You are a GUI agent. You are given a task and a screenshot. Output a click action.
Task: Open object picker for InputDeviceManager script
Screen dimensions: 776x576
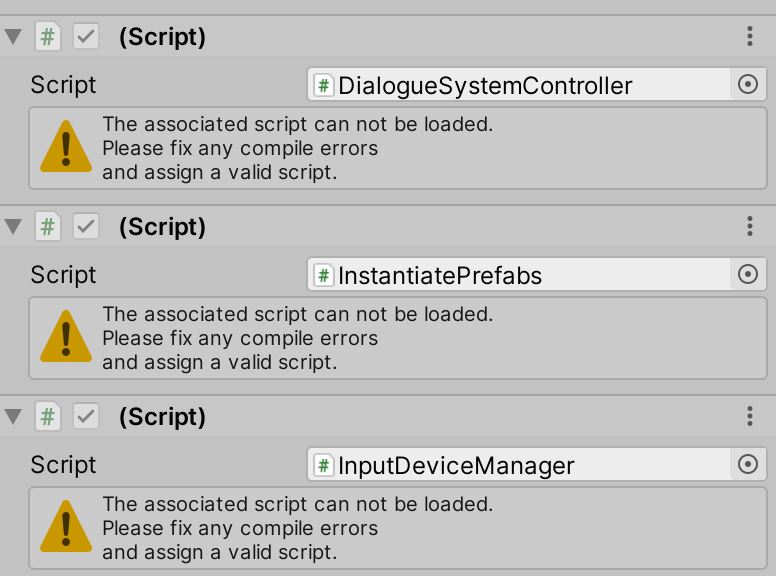748,465
